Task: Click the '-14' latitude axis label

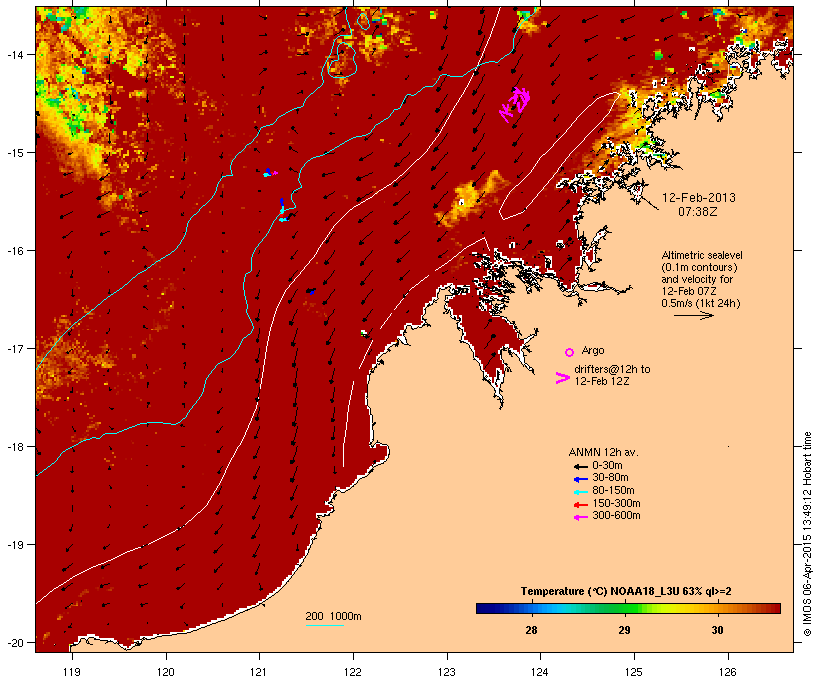Action: point(14,54)
